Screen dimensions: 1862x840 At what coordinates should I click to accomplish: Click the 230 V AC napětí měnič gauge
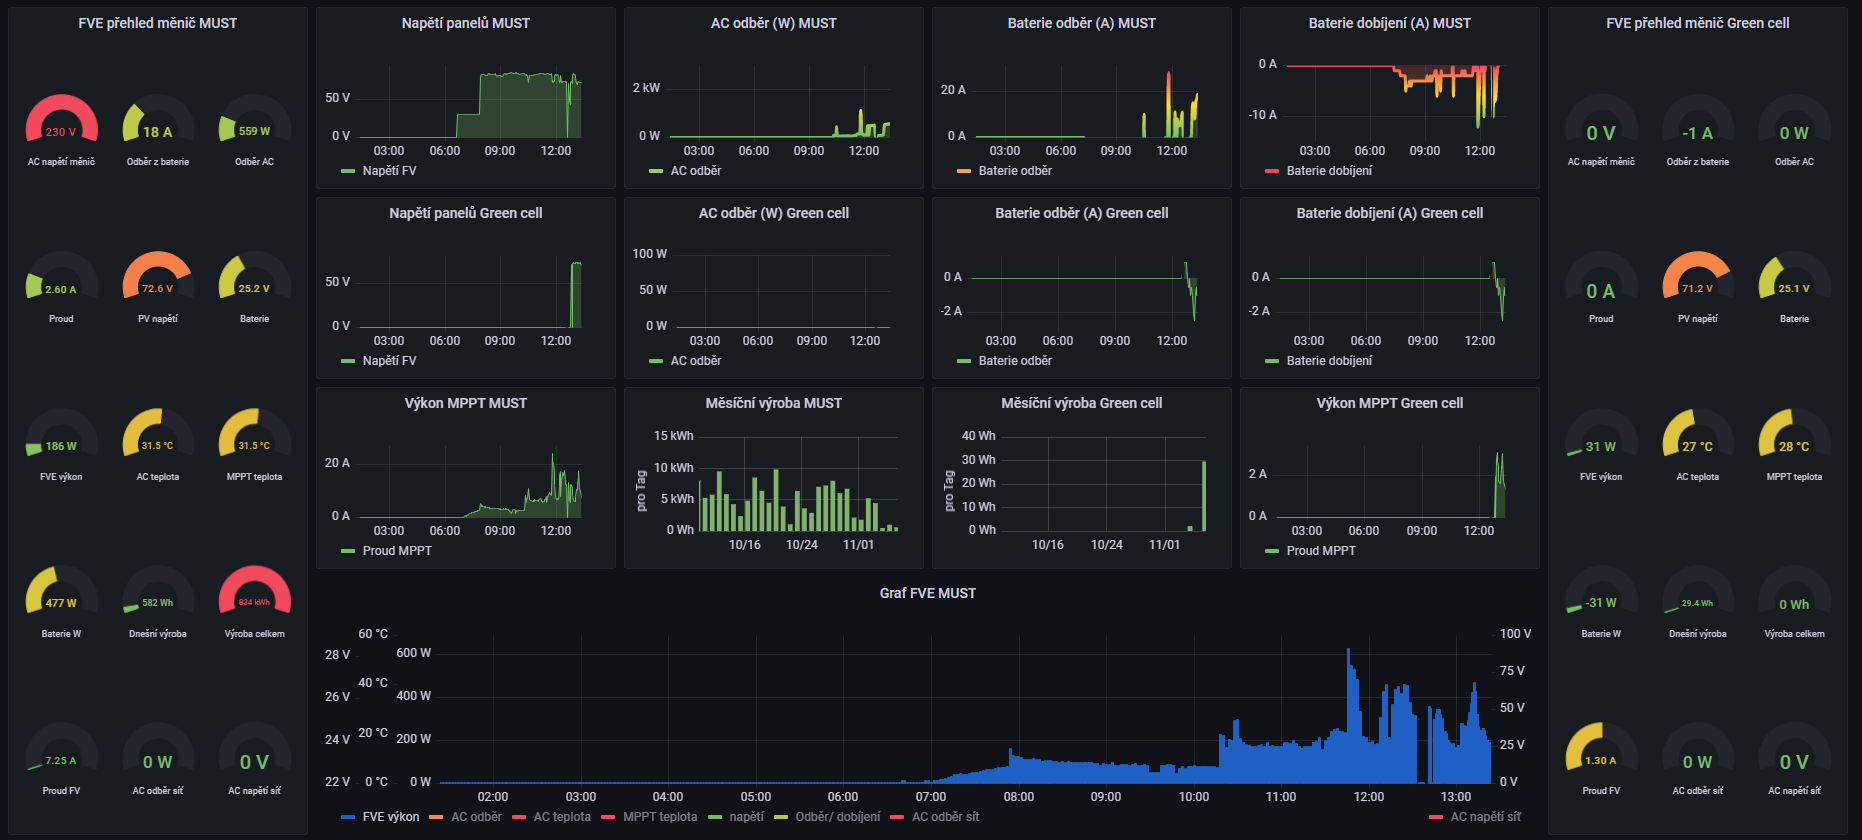click(61, 122)
